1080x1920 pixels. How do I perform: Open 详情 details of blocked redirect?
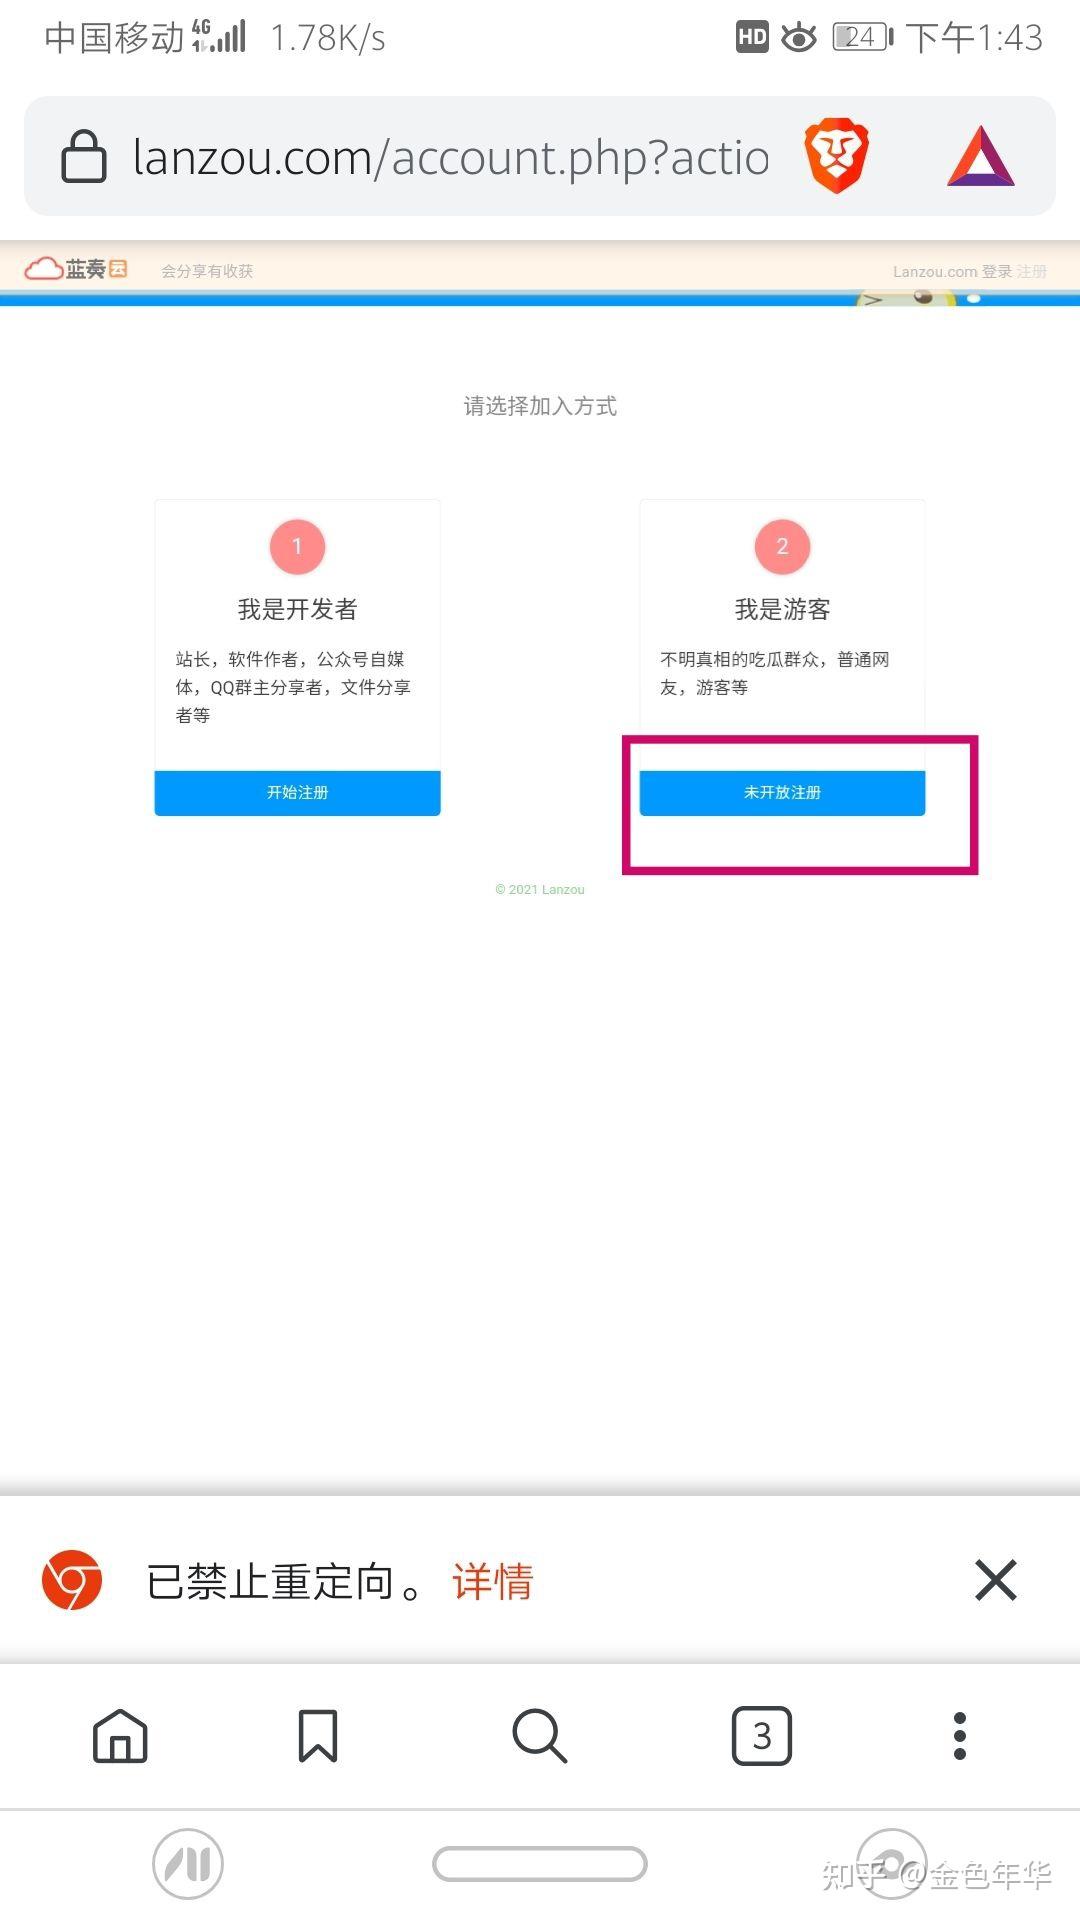pyautogui.click(x=493, y=1582)
